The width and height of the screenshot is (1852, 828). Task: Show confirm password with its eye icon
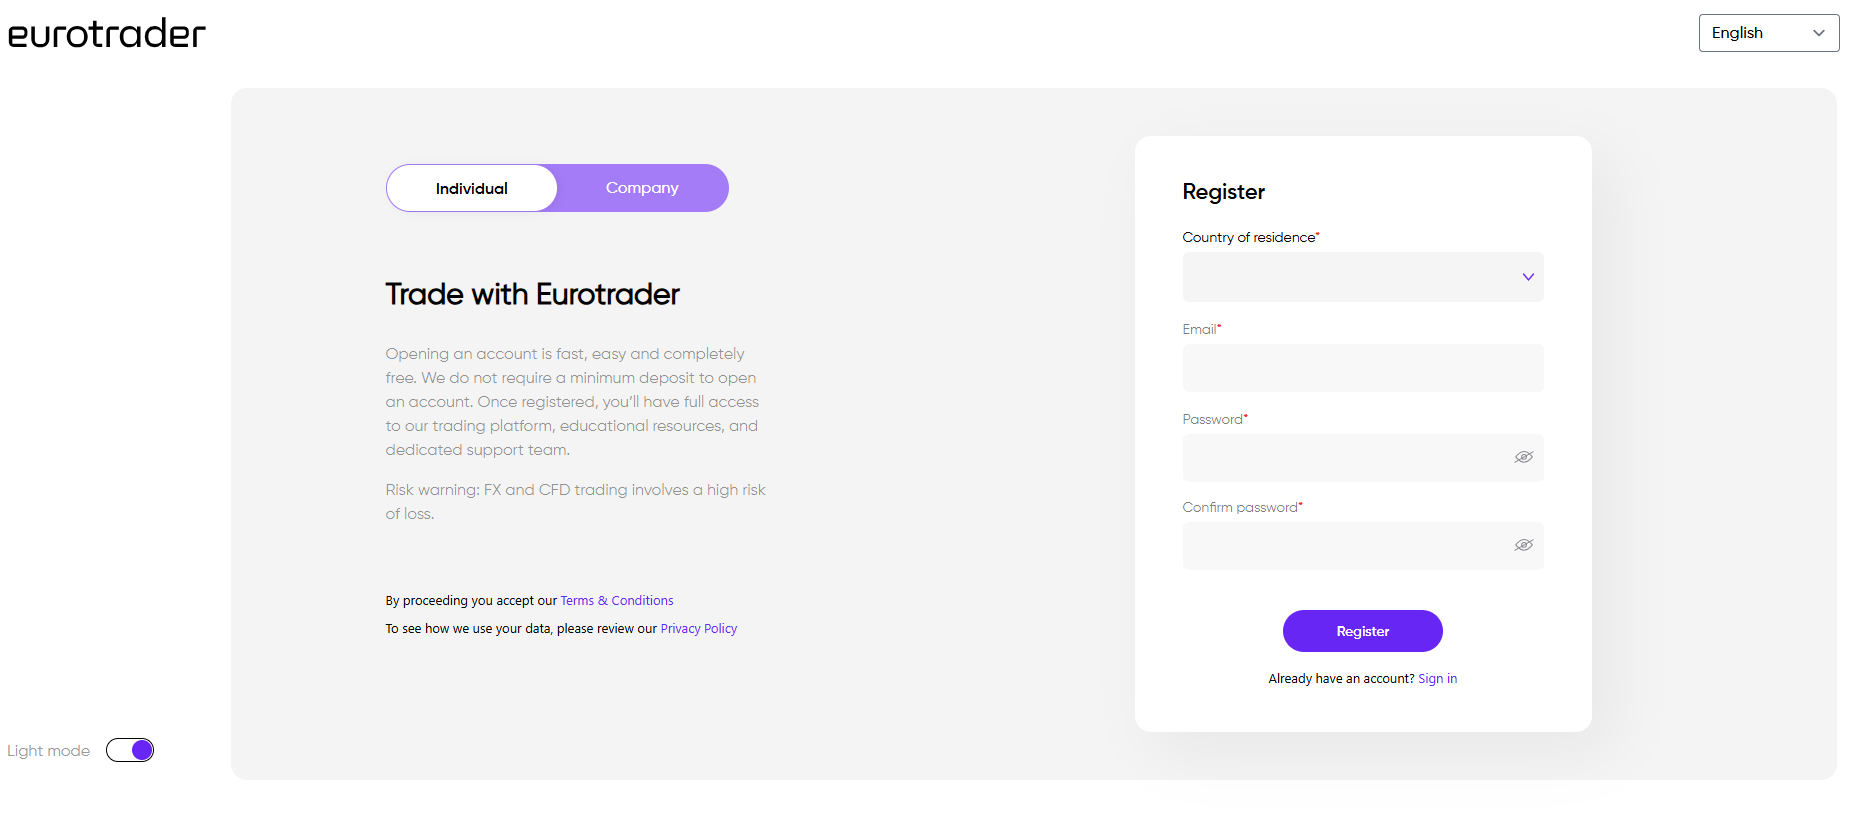[x=1523, y=545]
